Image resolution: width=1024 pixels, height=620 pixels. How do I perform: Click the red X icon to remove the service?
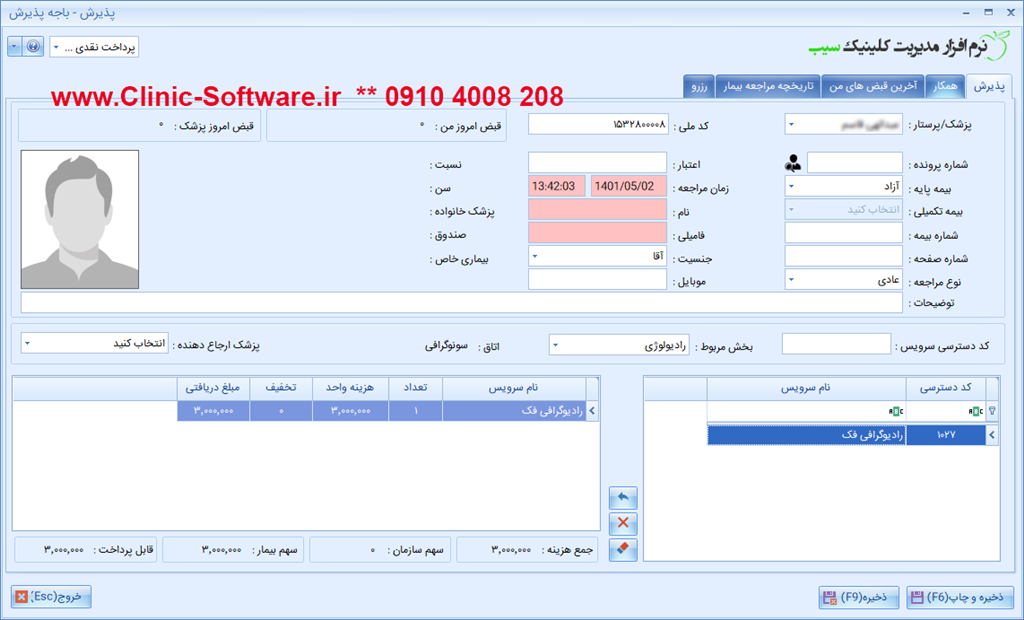622,523
